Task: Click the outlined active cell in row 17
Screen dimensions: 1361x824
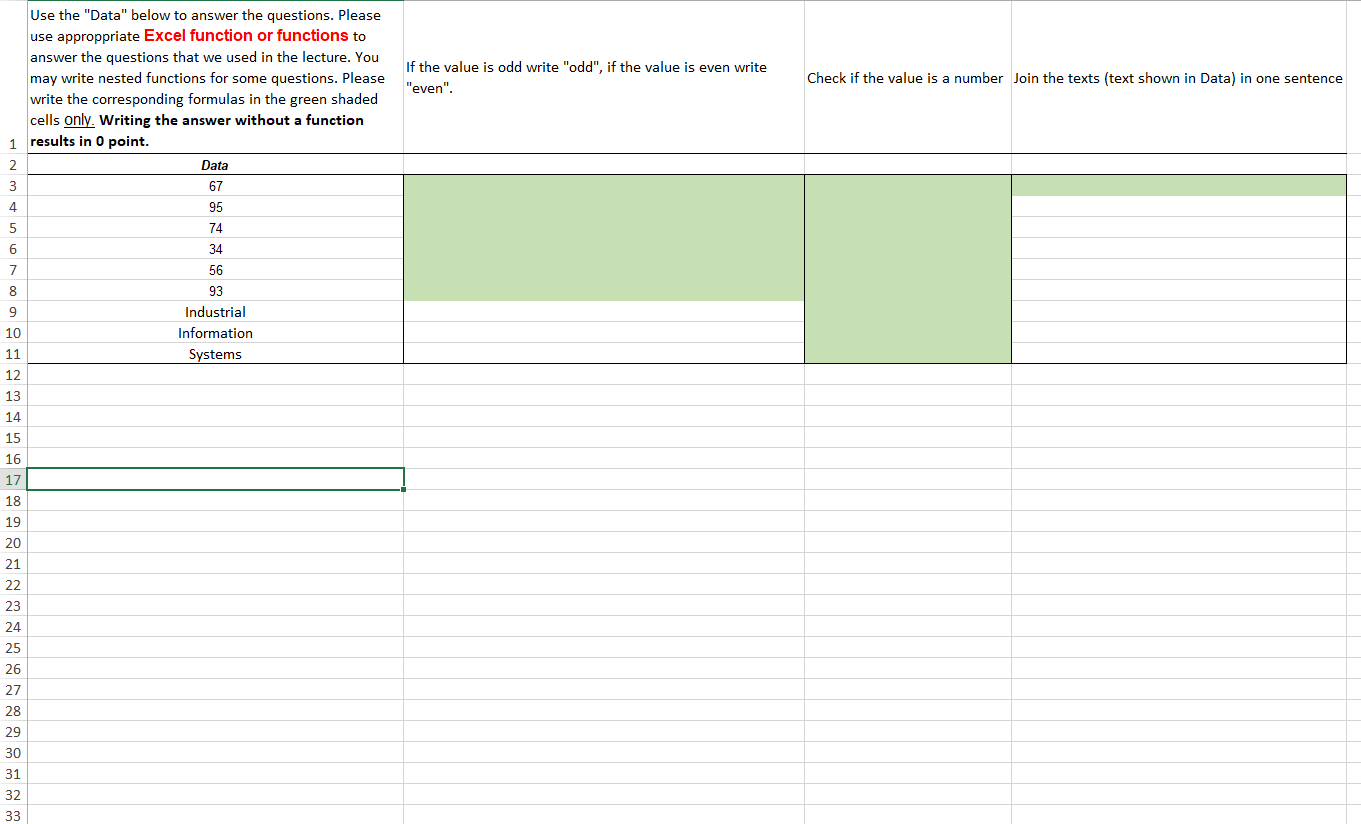Action: [x=215, y=479]
